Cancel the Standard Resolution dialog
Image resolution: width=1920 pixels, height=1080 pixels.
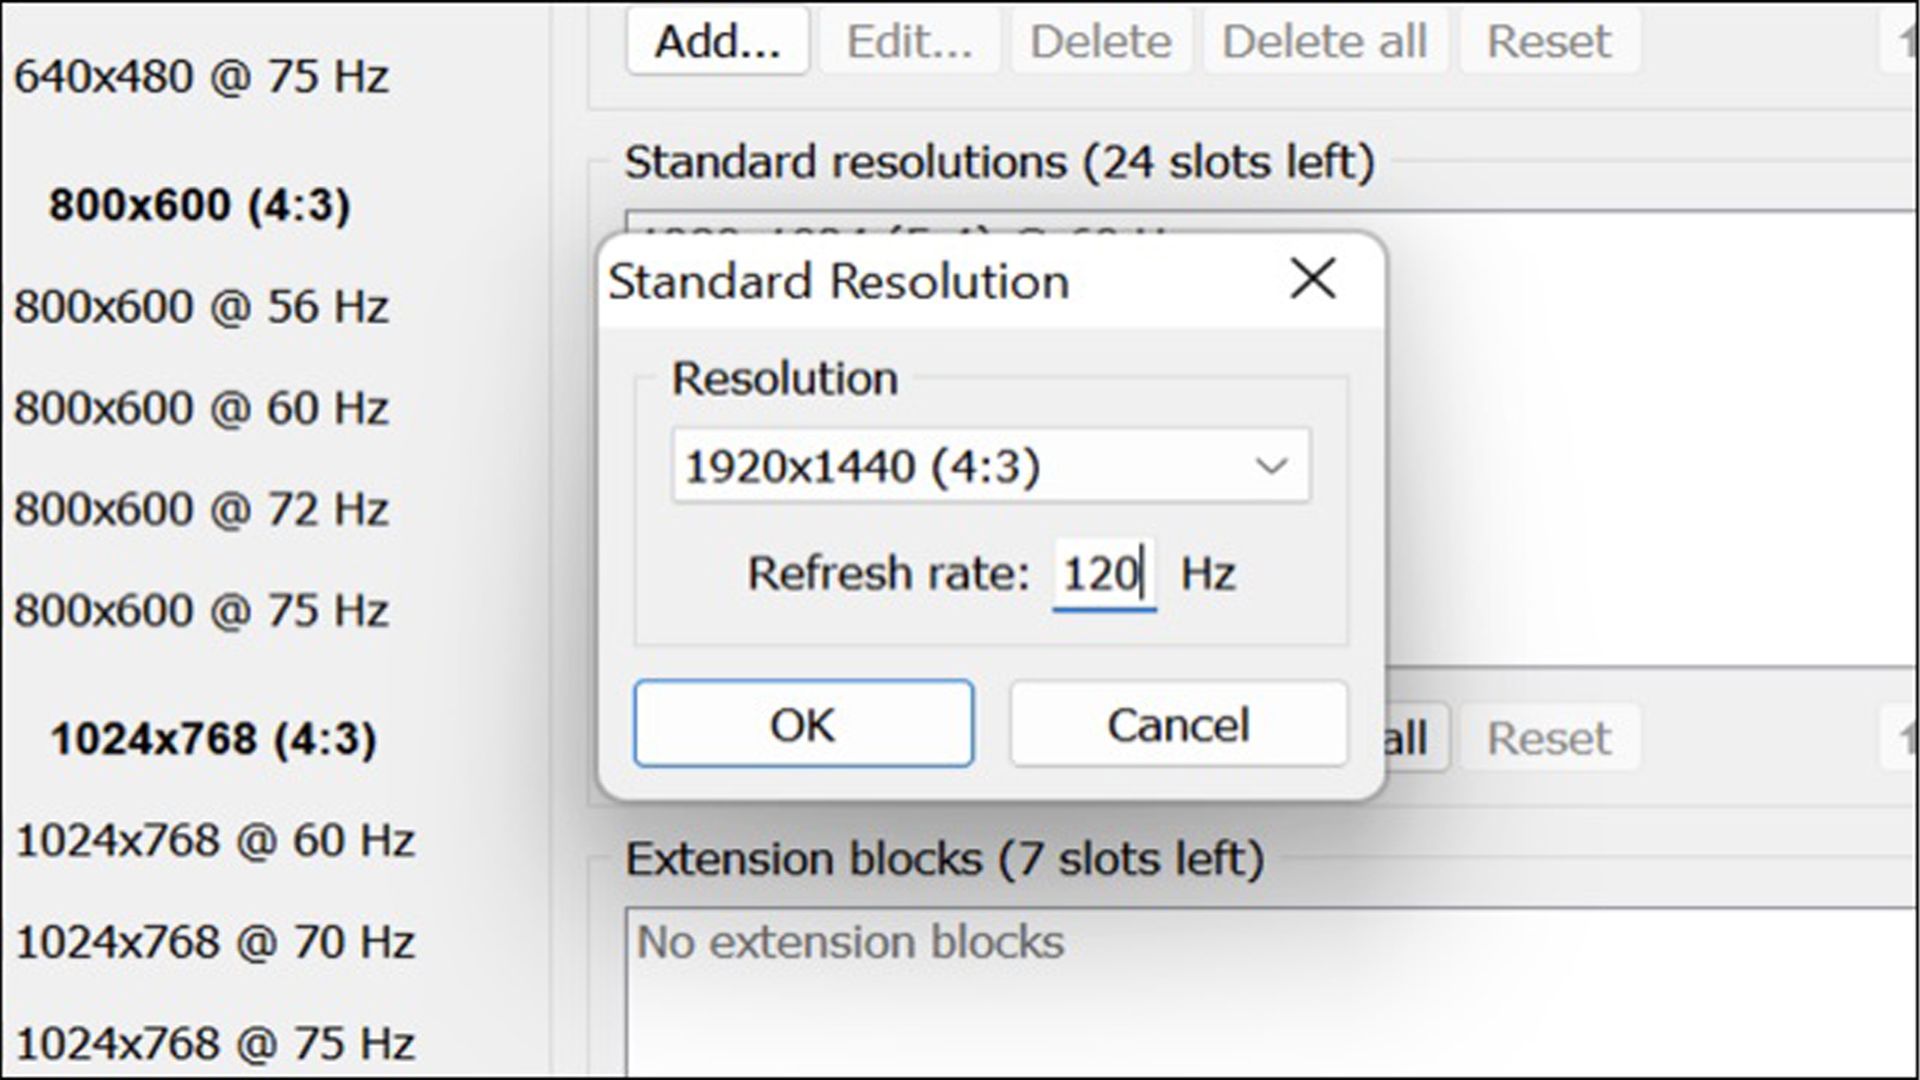[x=1178, y=724]
